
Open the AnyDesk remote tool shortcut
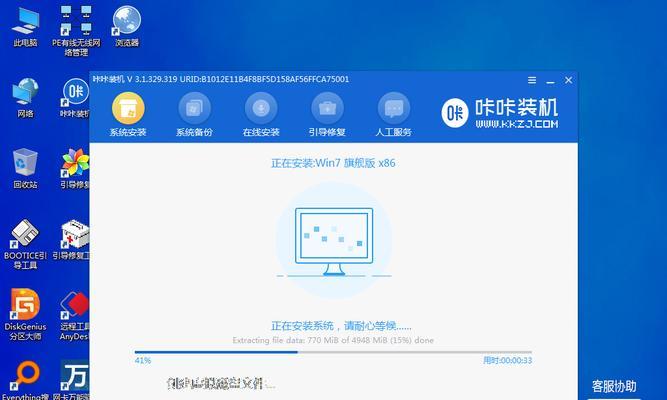click(76, 307)
